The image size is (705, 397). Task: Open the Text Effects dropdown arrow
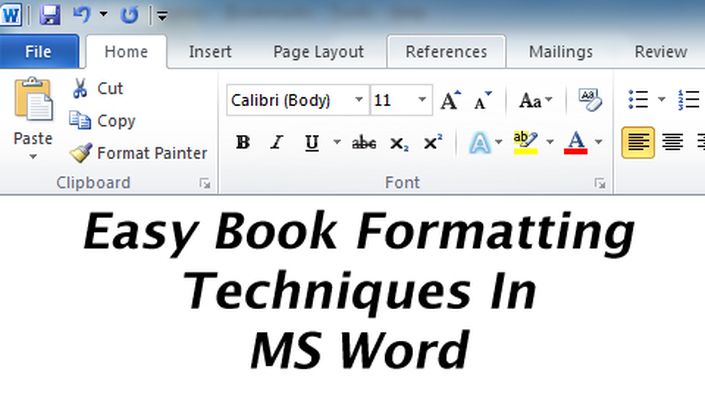(499, 142)
